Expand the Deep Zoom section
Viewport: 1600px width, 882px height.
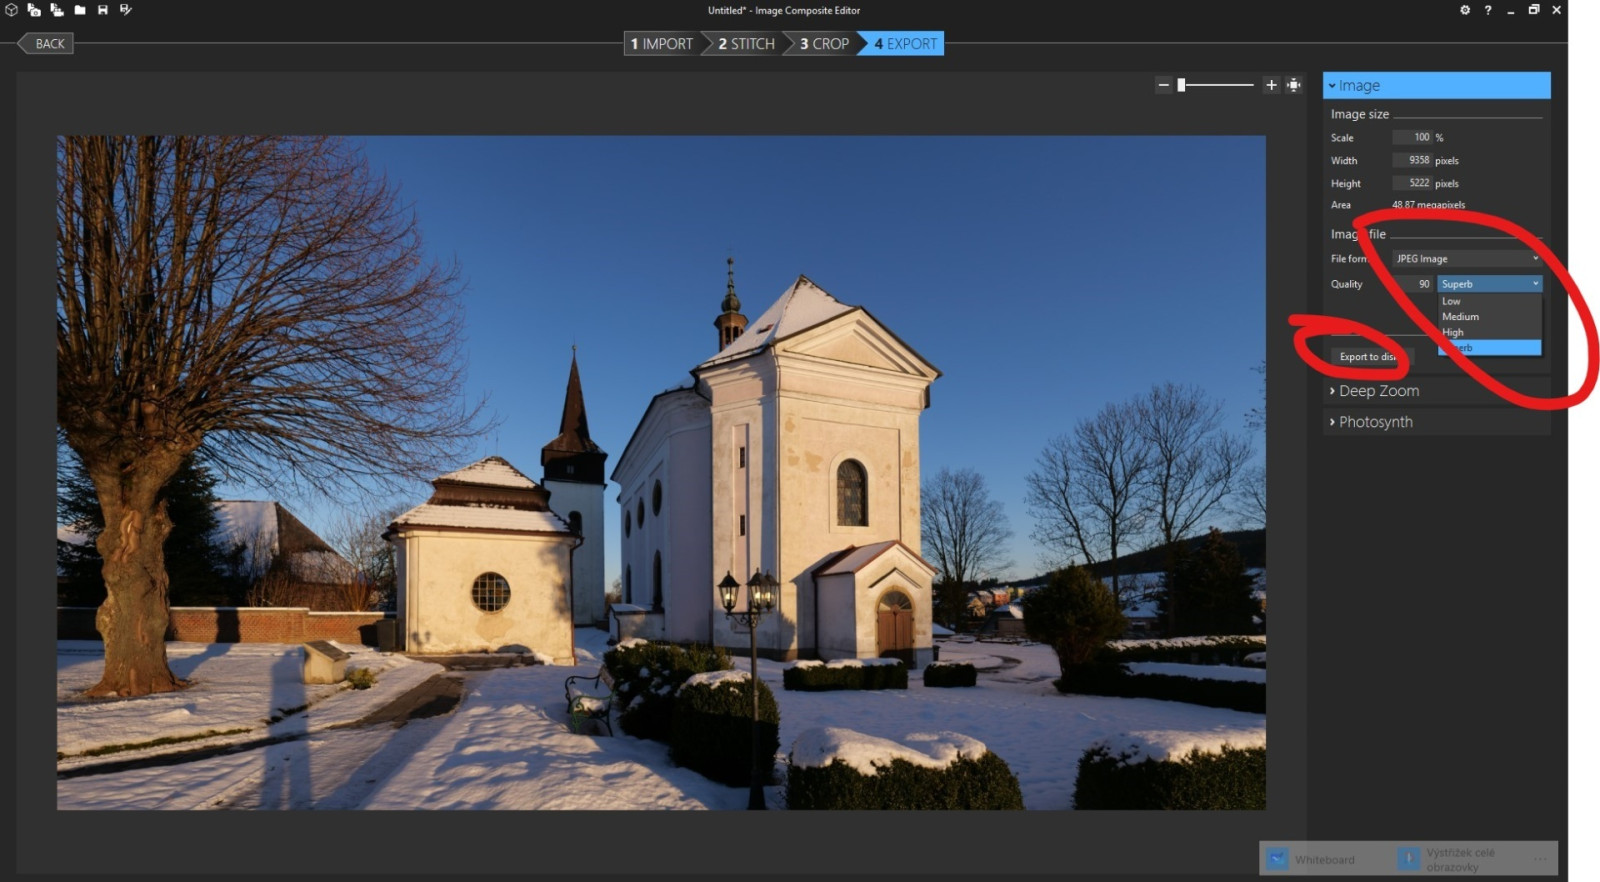[1379, 391]
